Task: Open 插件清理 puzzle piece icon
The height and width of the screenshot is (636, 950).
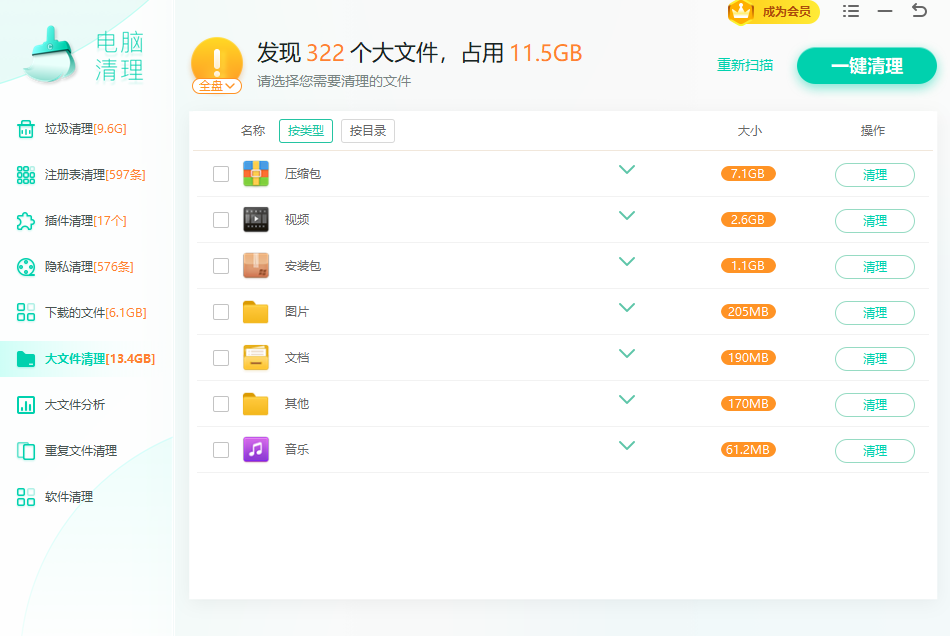Action: (26, 221)
